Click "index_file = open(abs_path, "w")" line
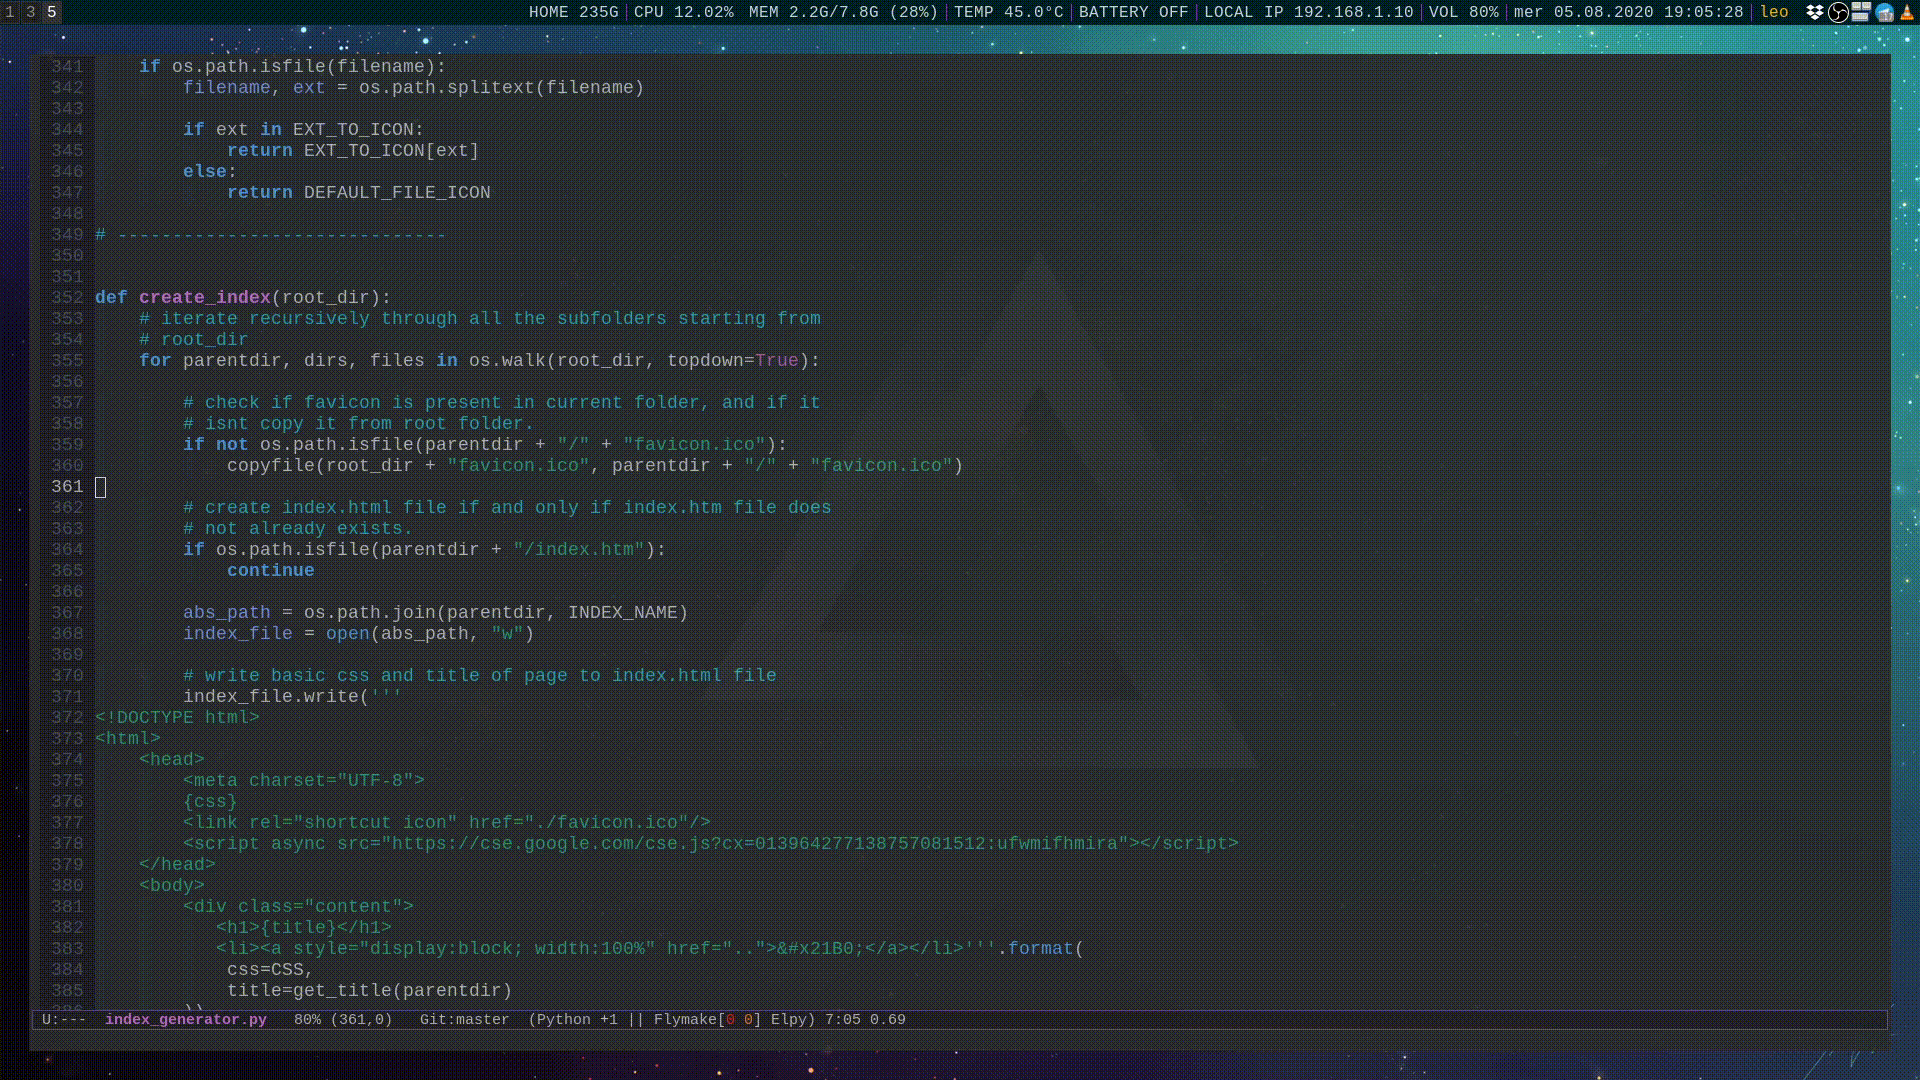The width and height of the screenshot is (1920, 1080). 359,634
